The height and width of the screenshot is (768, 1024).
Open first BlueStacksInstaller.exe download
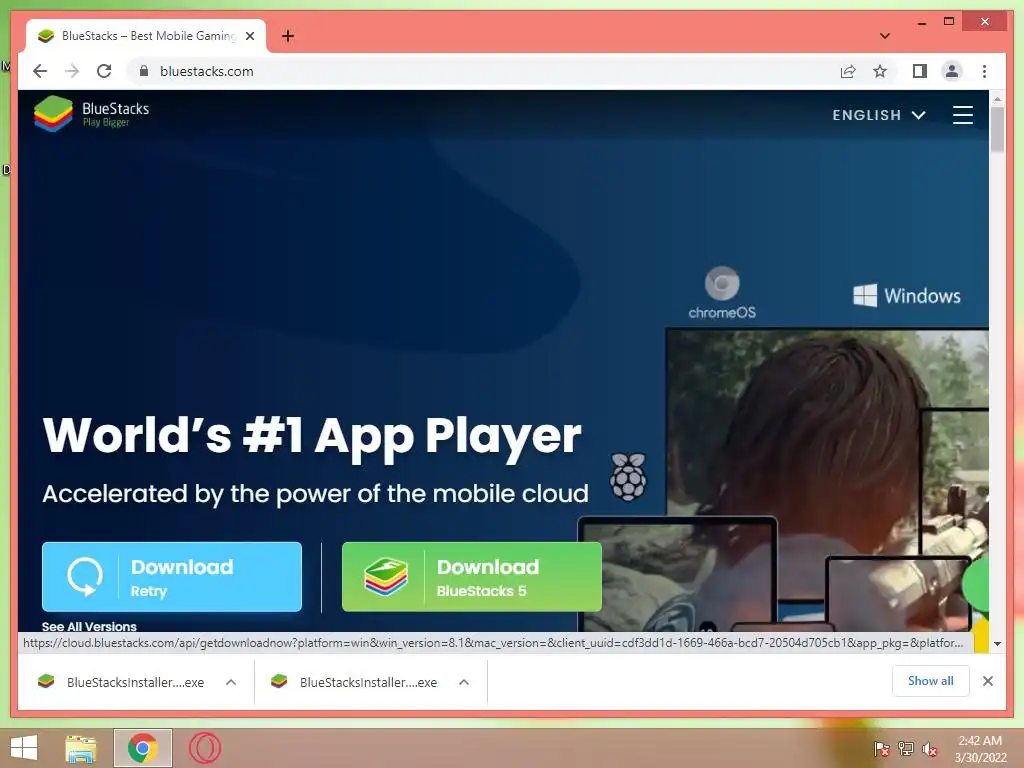point(121,682)
